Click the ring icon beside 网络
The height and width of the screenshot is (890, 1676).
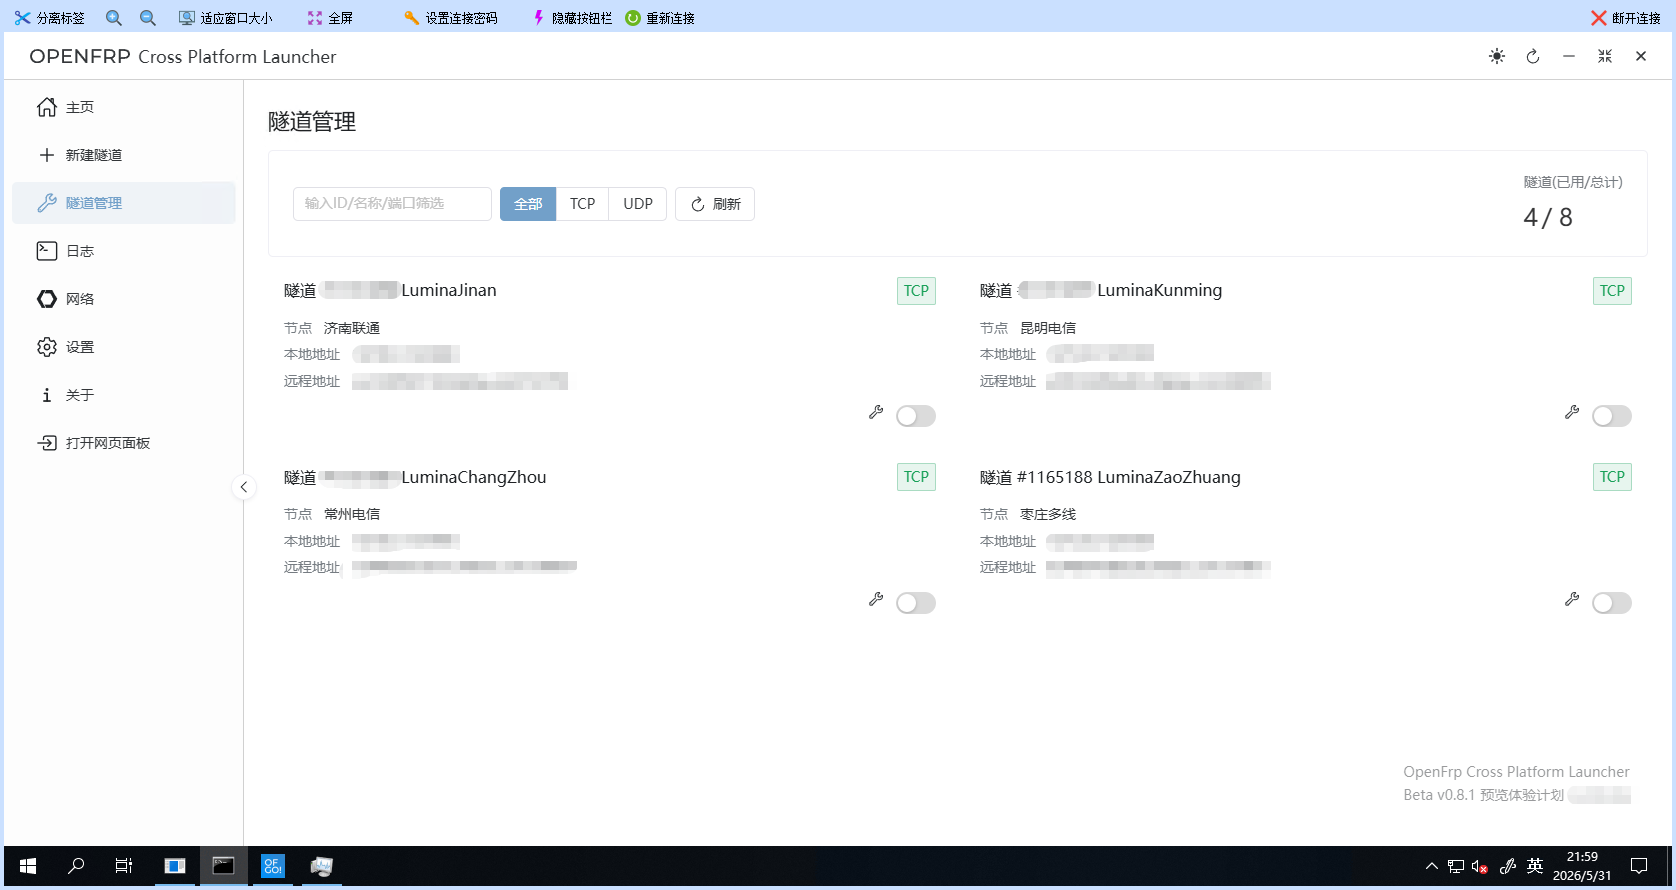[x=47, y=299]
